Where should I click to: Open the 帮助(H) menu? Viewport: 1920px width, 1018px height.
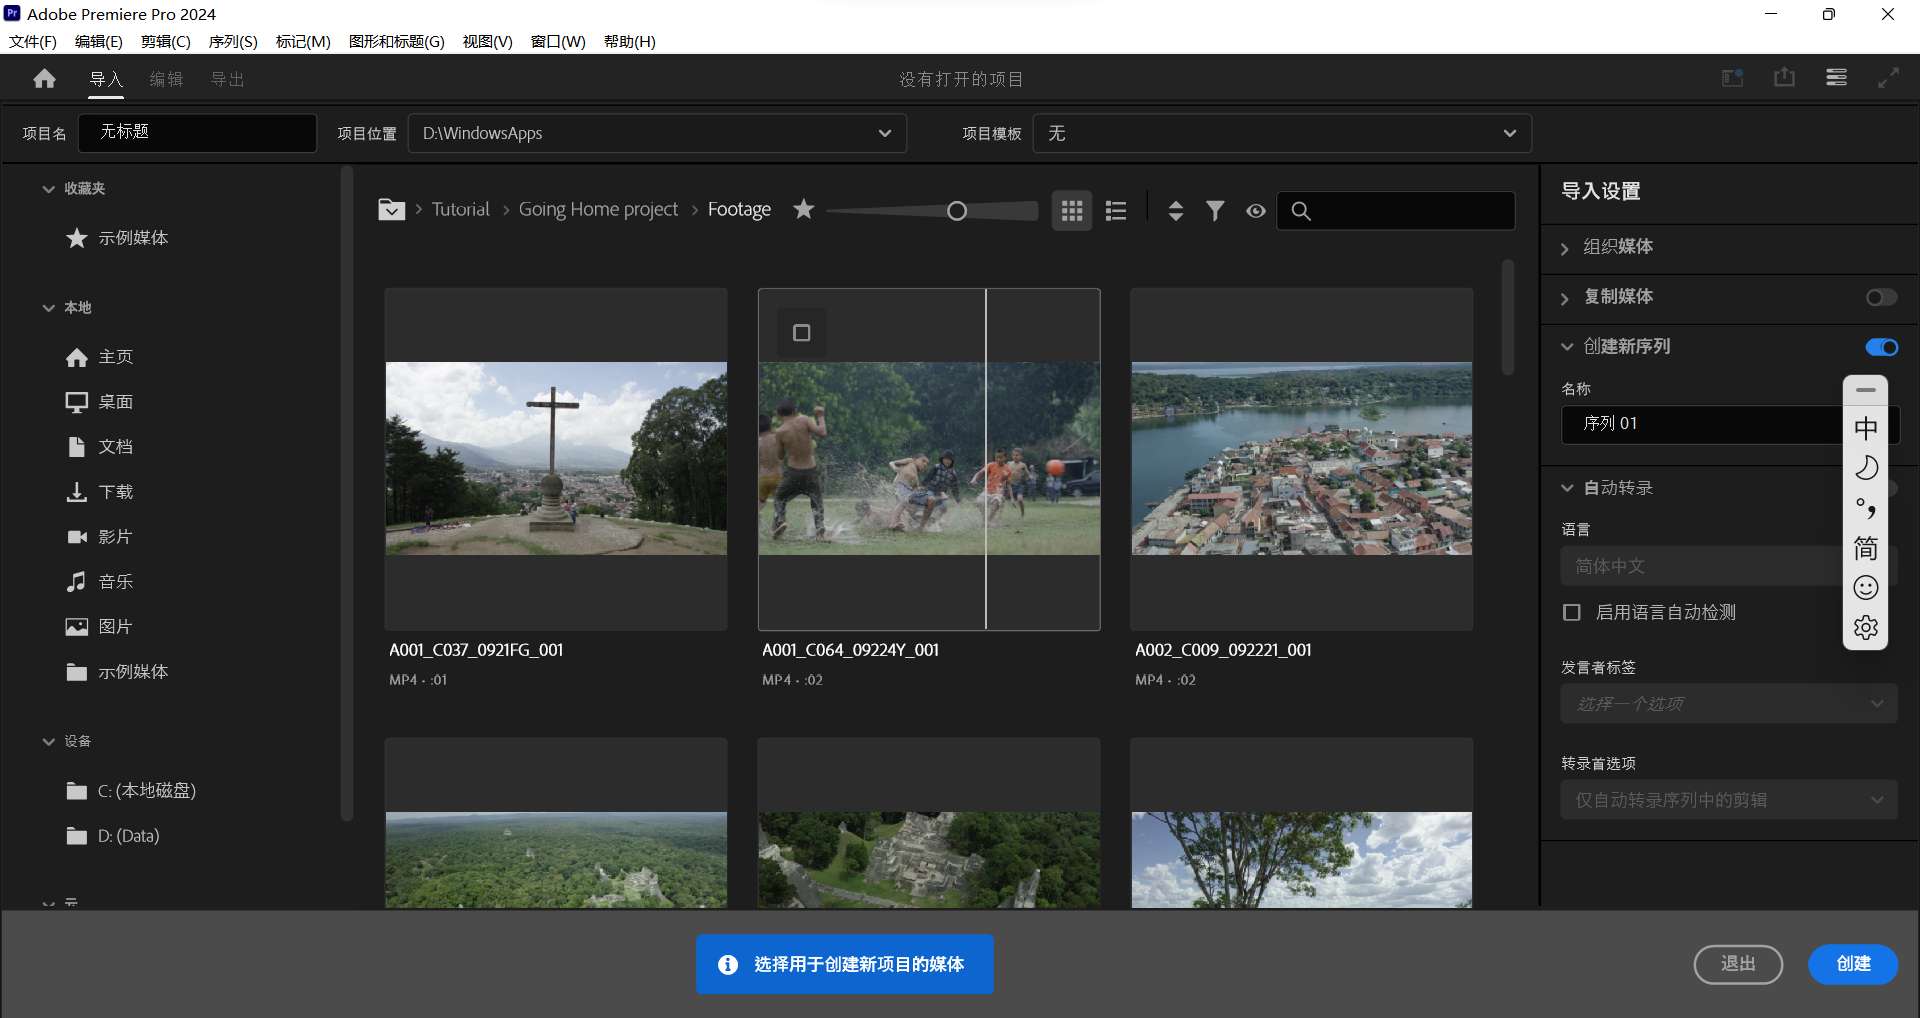pos(629,41)
